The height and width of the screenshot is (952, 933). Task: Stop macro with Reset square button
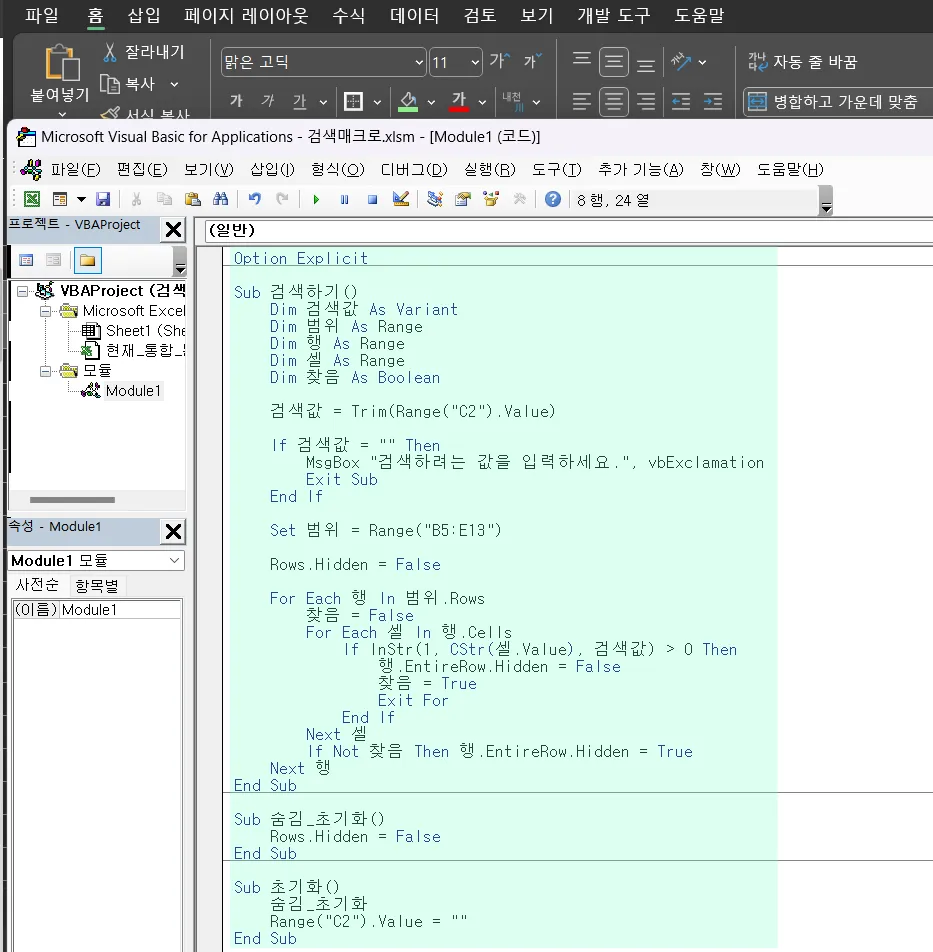coord(373,199)
